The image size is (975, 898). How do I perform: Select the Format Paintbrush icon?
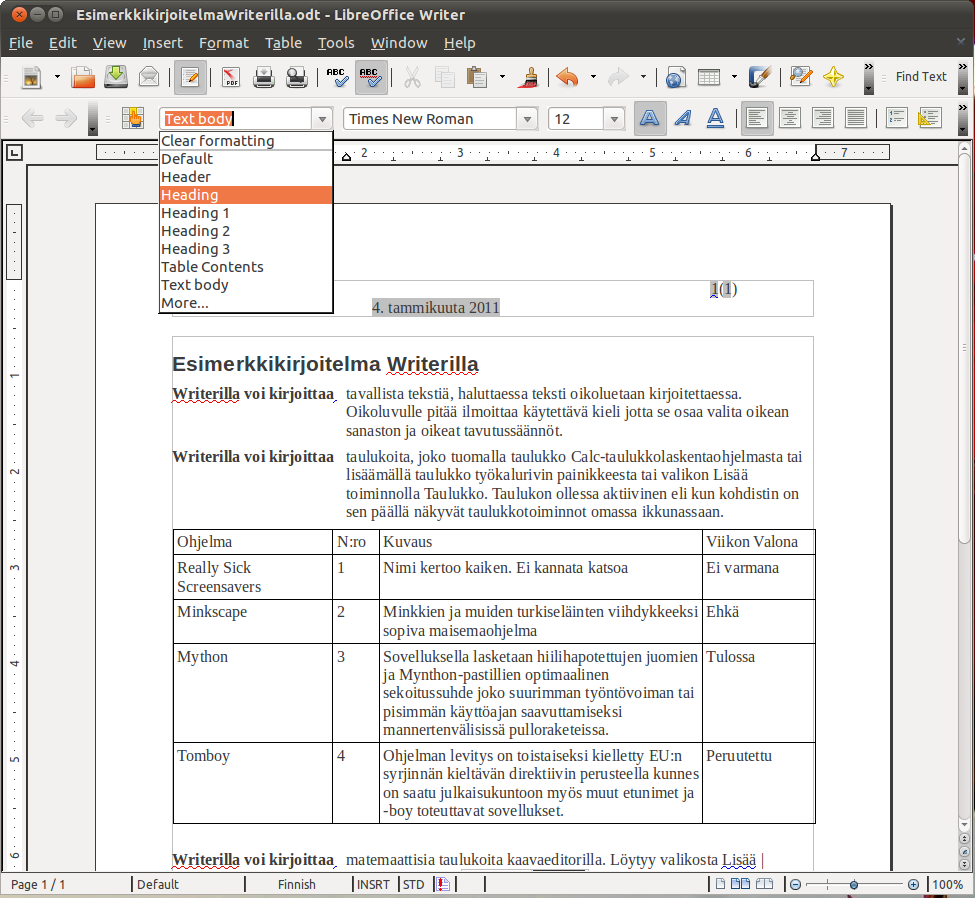click(x=530, y=77)
